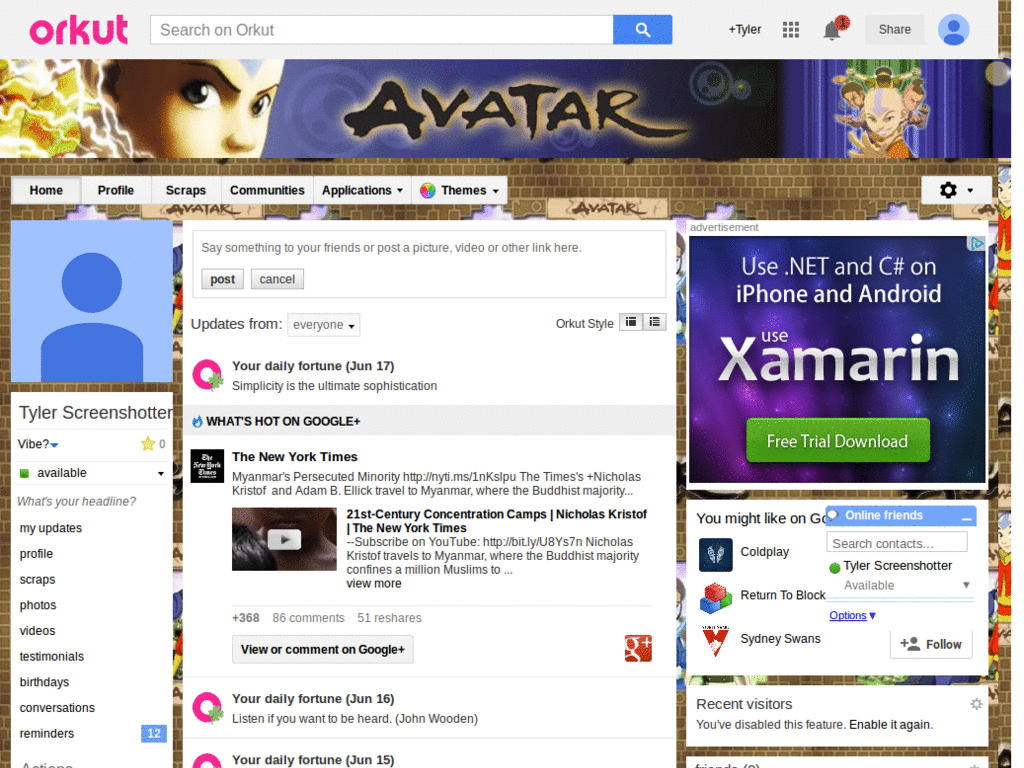Open the Communities tab
This screenshot has width=1024, height=768.
click(267, 191)
